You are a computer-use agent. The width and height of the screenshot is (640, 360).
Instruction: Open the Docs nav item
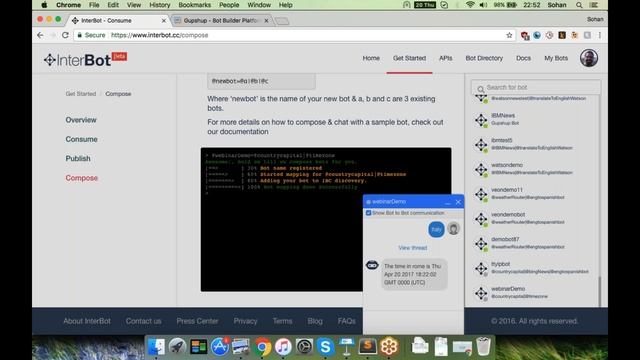tap(523, 58)
